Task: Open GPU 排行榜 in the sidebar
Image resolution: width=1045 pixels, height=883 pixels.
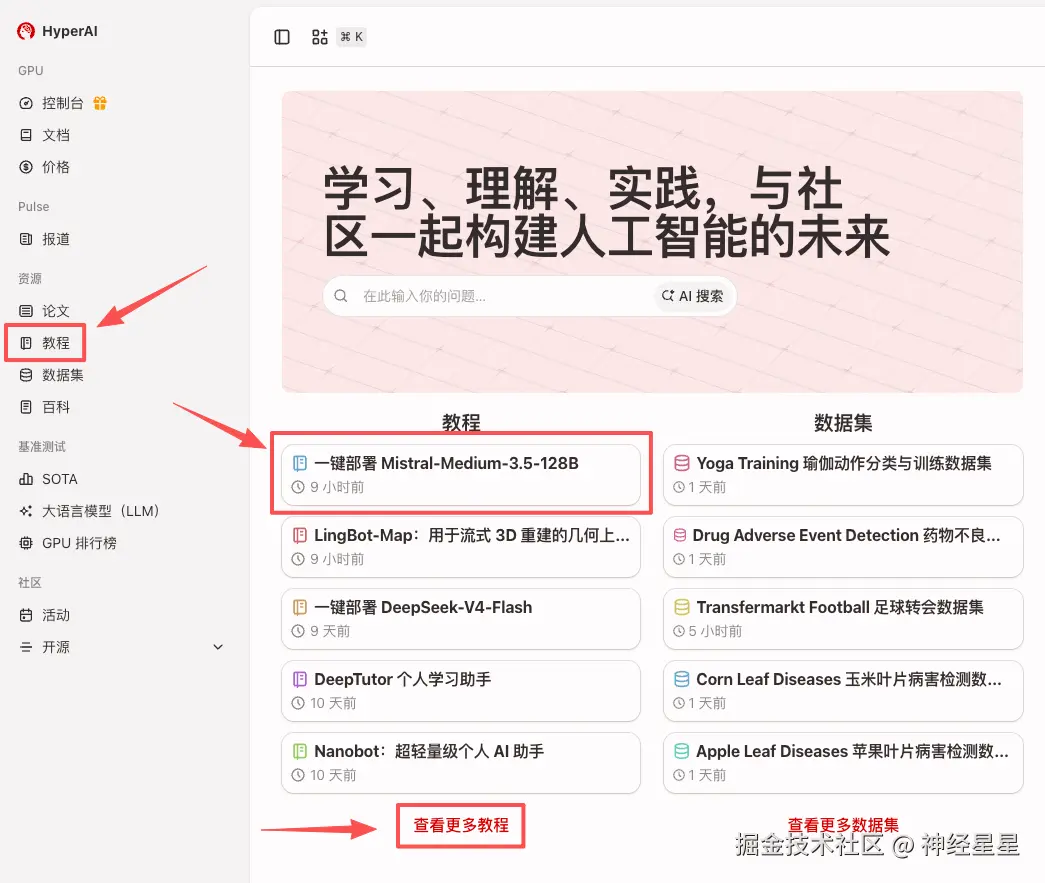Action: pyautogui.click(x=79, y=543)
